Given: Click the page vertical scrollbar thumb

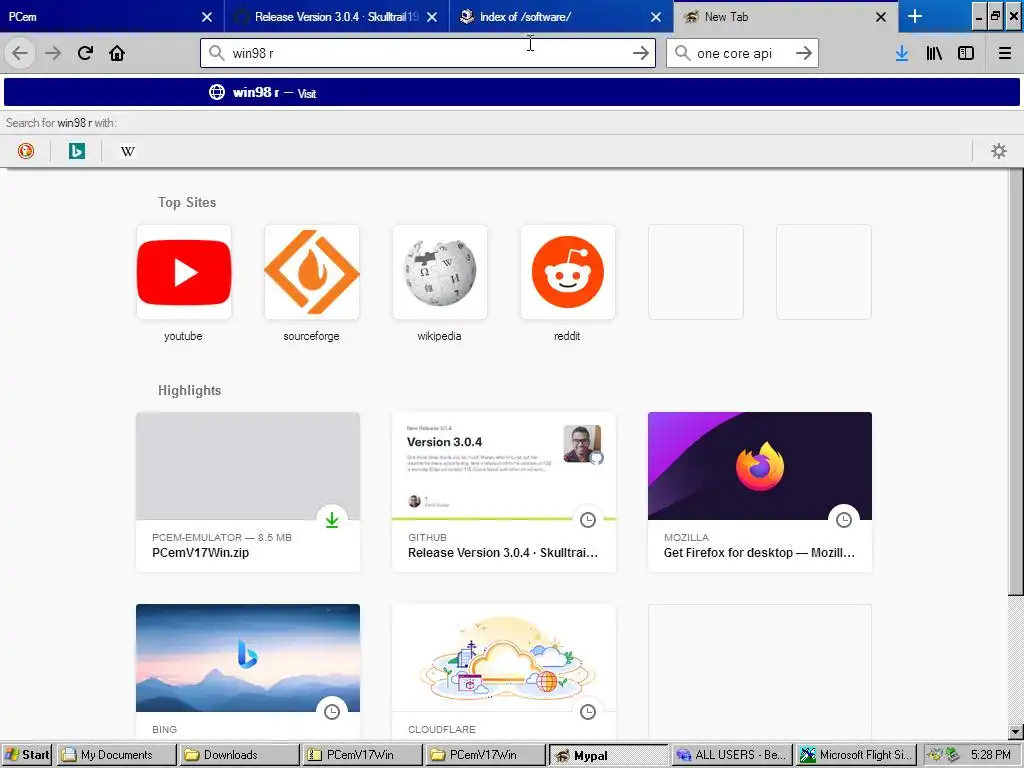Looking at the screenshot, I should (x=1015, y=381).
